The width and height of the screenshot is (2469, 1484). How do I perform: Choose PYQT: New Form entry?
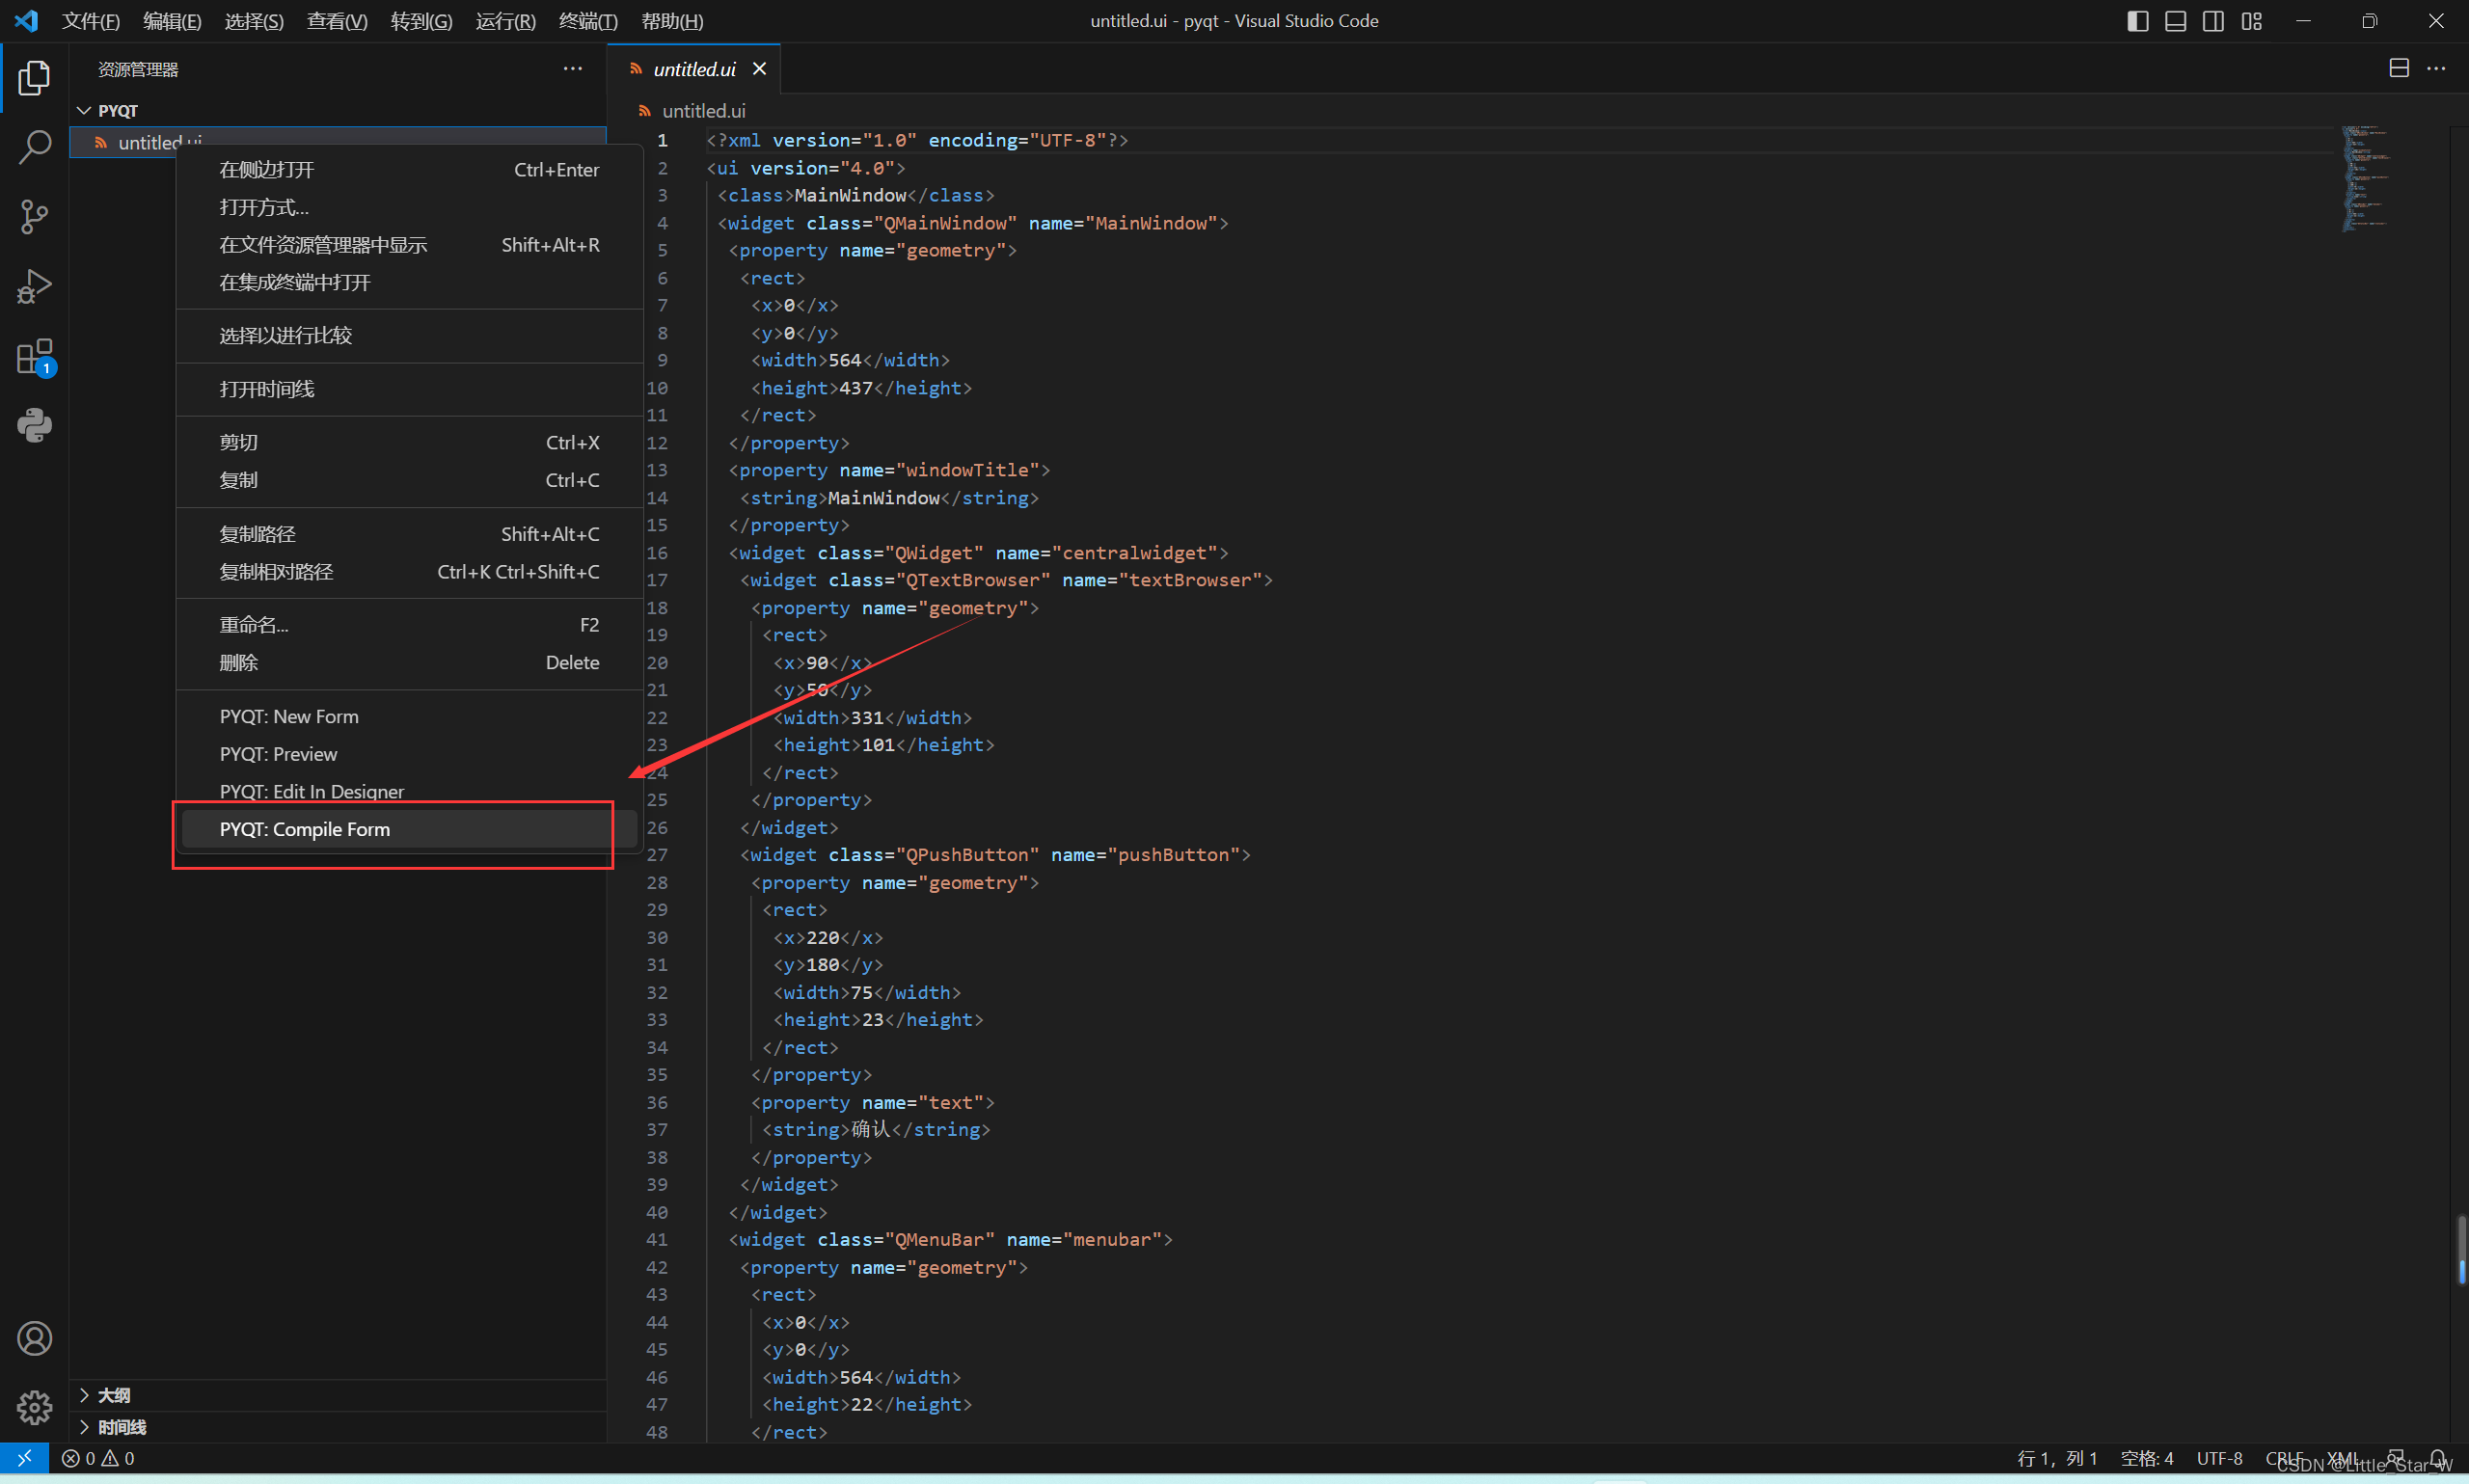[409, 716]
